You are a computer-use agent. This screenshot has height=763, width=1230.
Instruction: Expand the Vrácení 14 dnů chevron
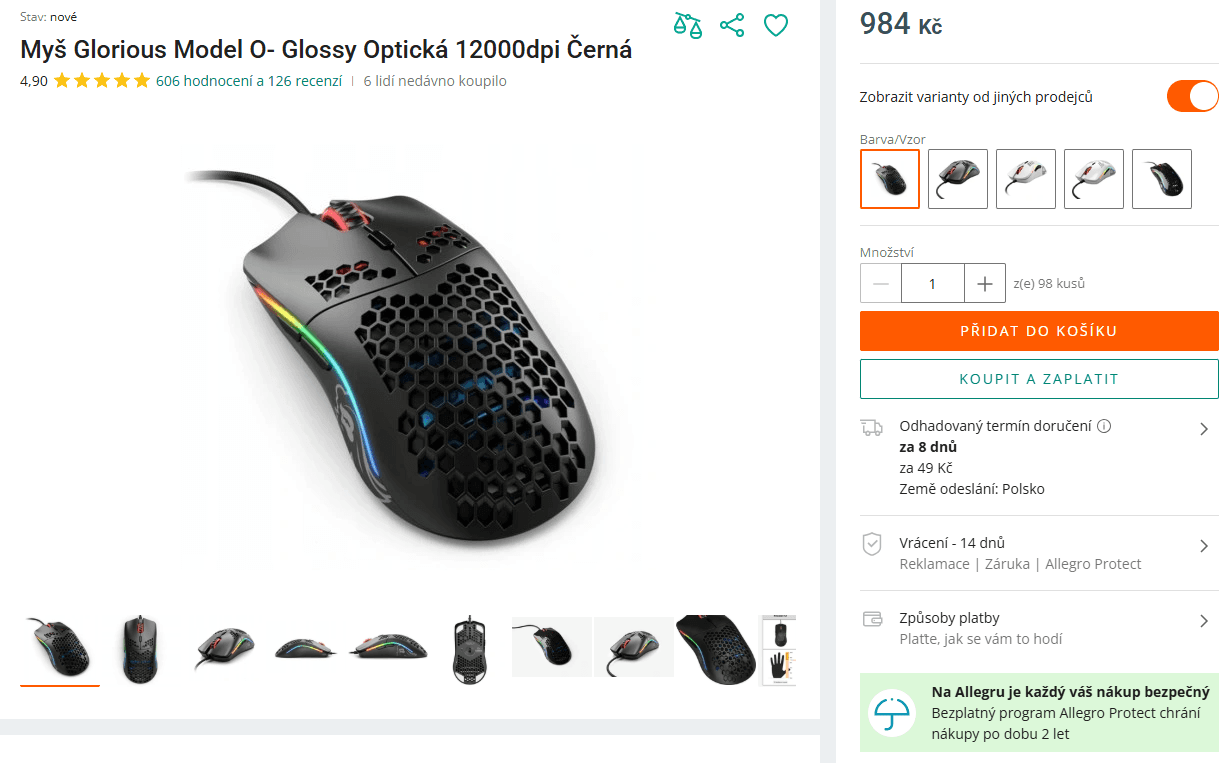[1204, 546]
